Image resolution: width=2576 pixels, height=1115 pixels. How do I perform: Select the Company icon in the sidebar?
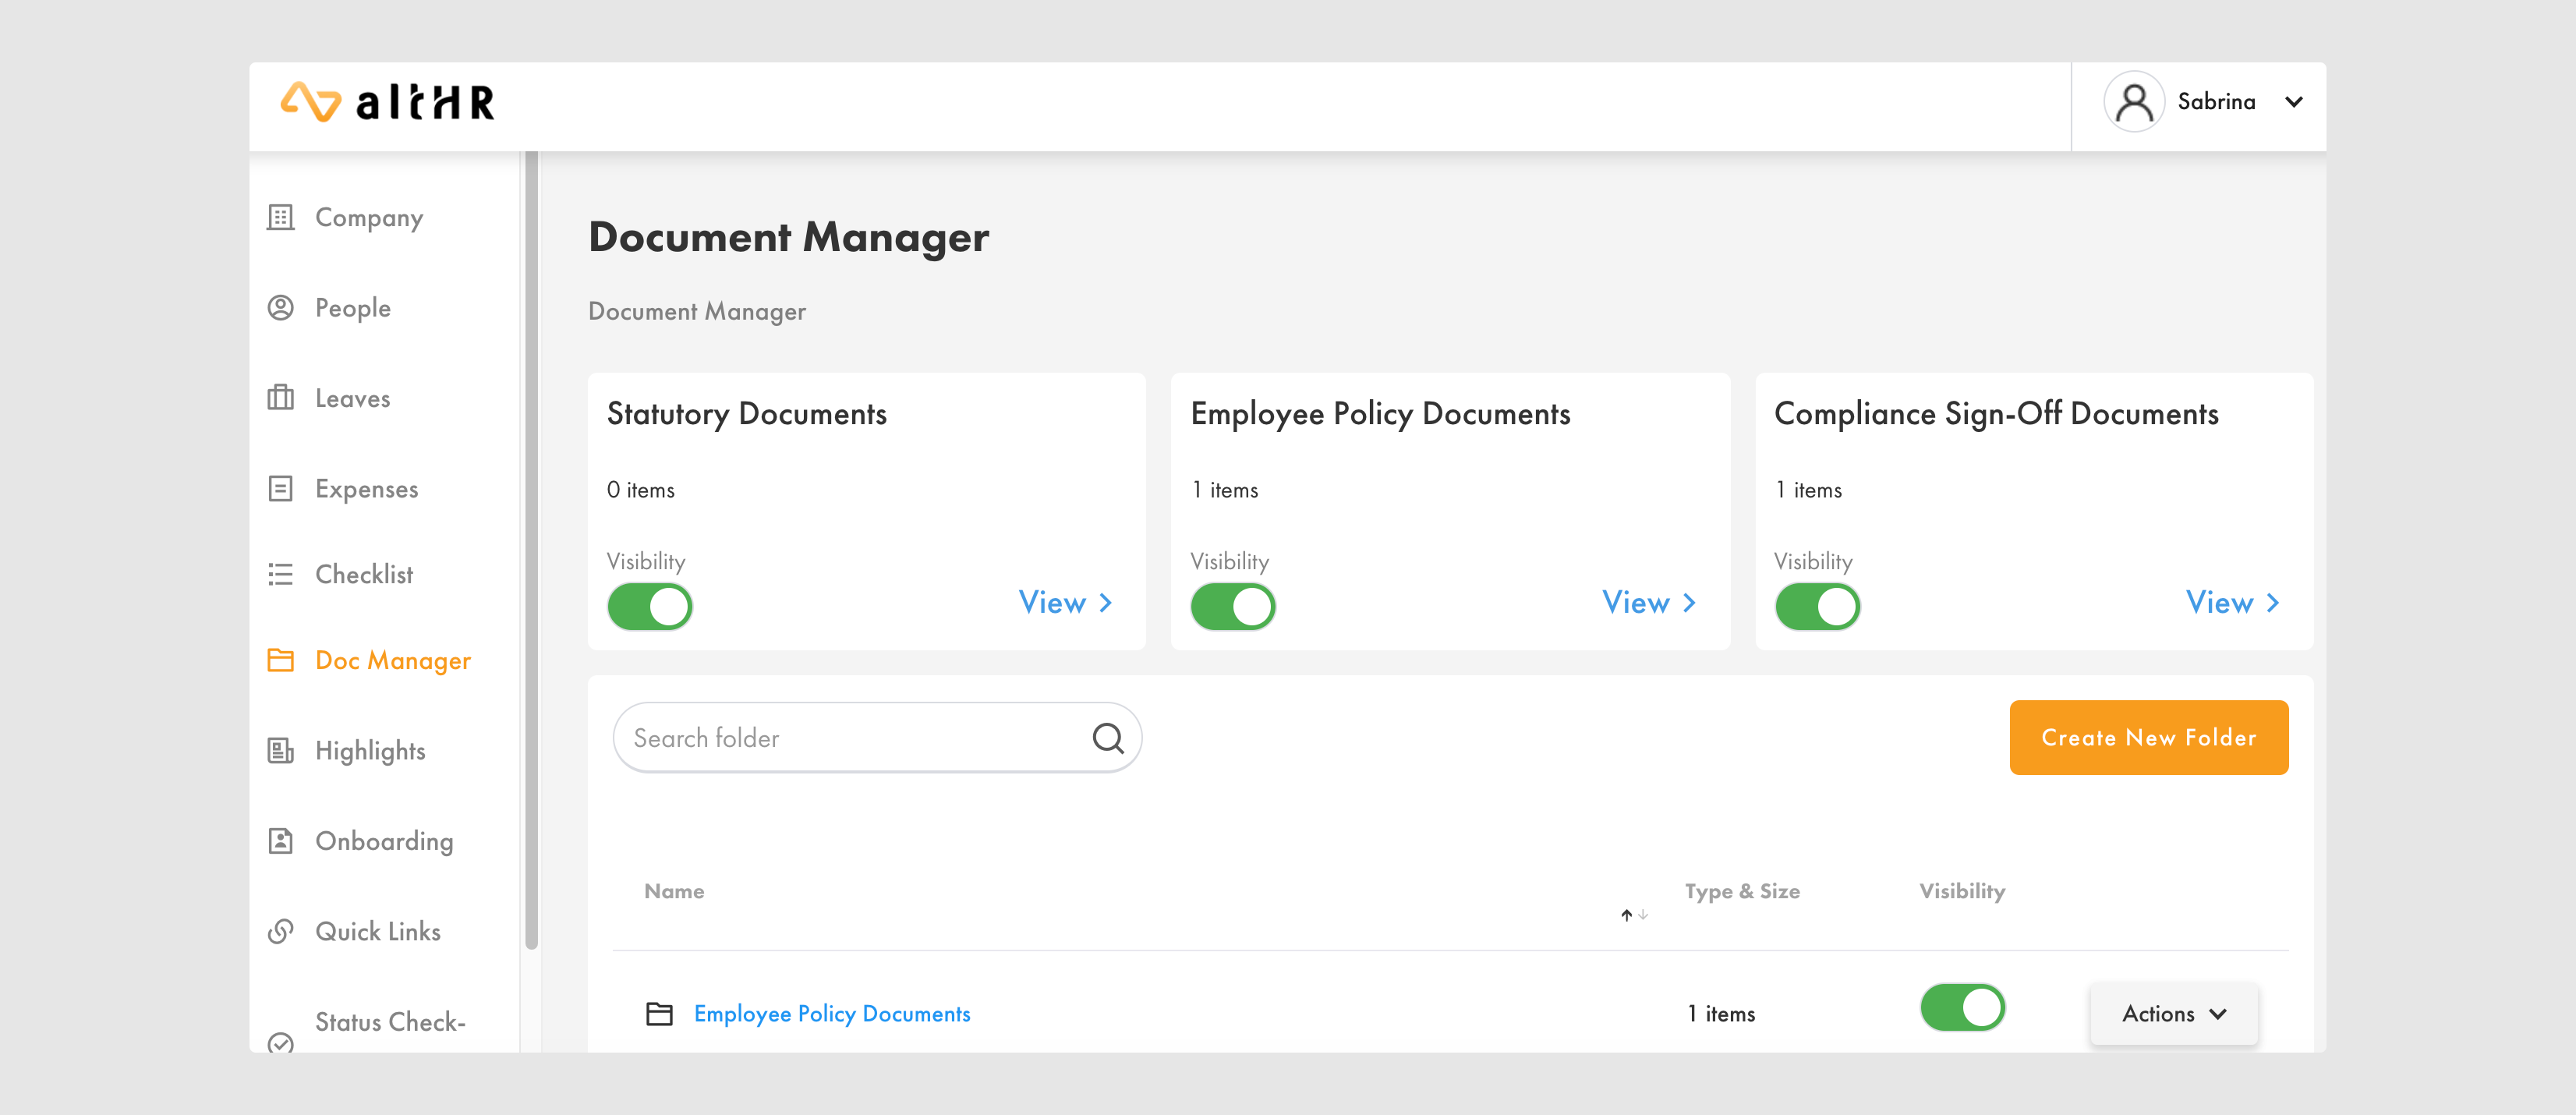click(x=281, y=218)
